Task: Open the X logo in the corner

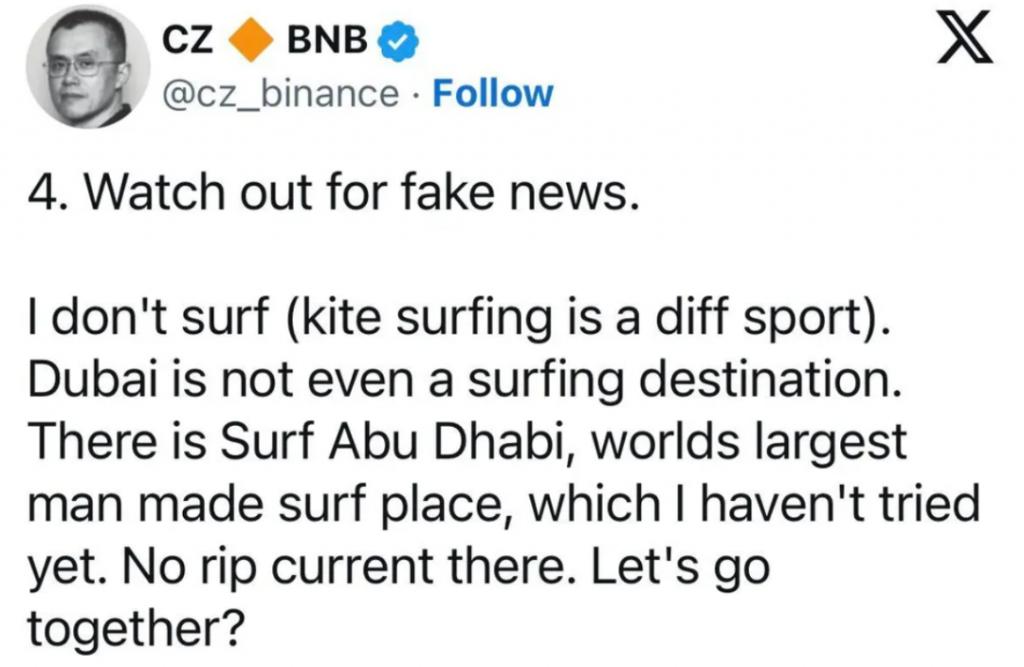Action: [966, 41]
